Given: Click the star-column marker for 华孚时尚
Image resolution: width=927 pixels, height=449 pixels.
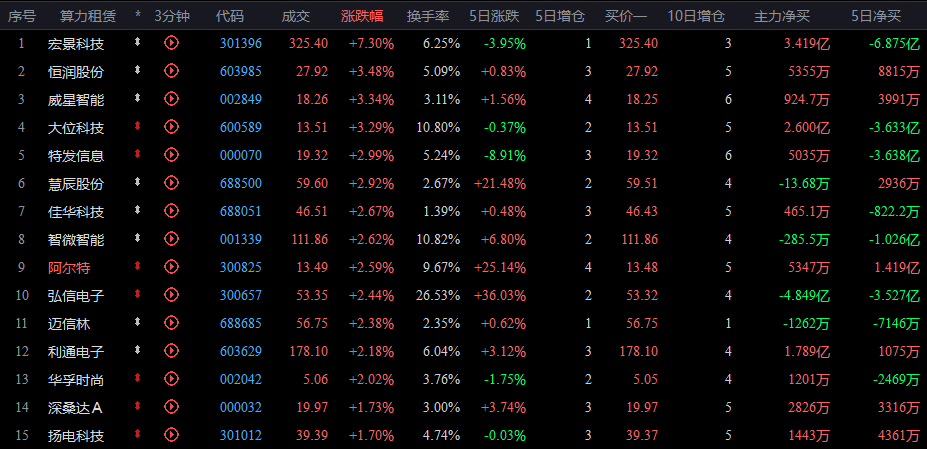Looking at the screenshot, I should 138,377.
